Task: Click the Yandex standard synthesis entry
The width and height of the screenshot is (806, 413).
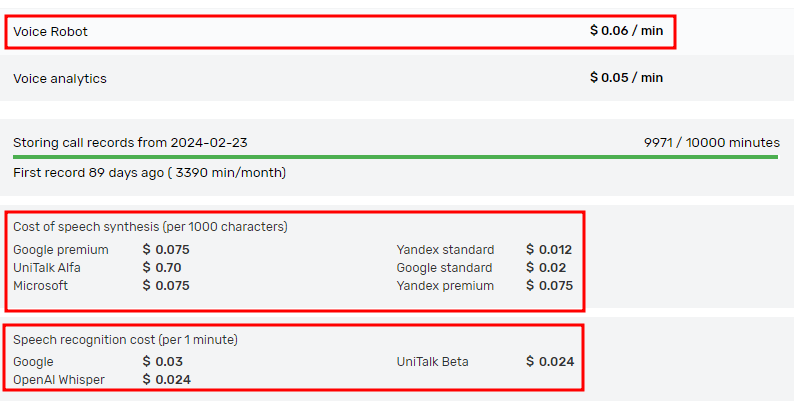Action: pyautogui.click(x=445, y=250)
